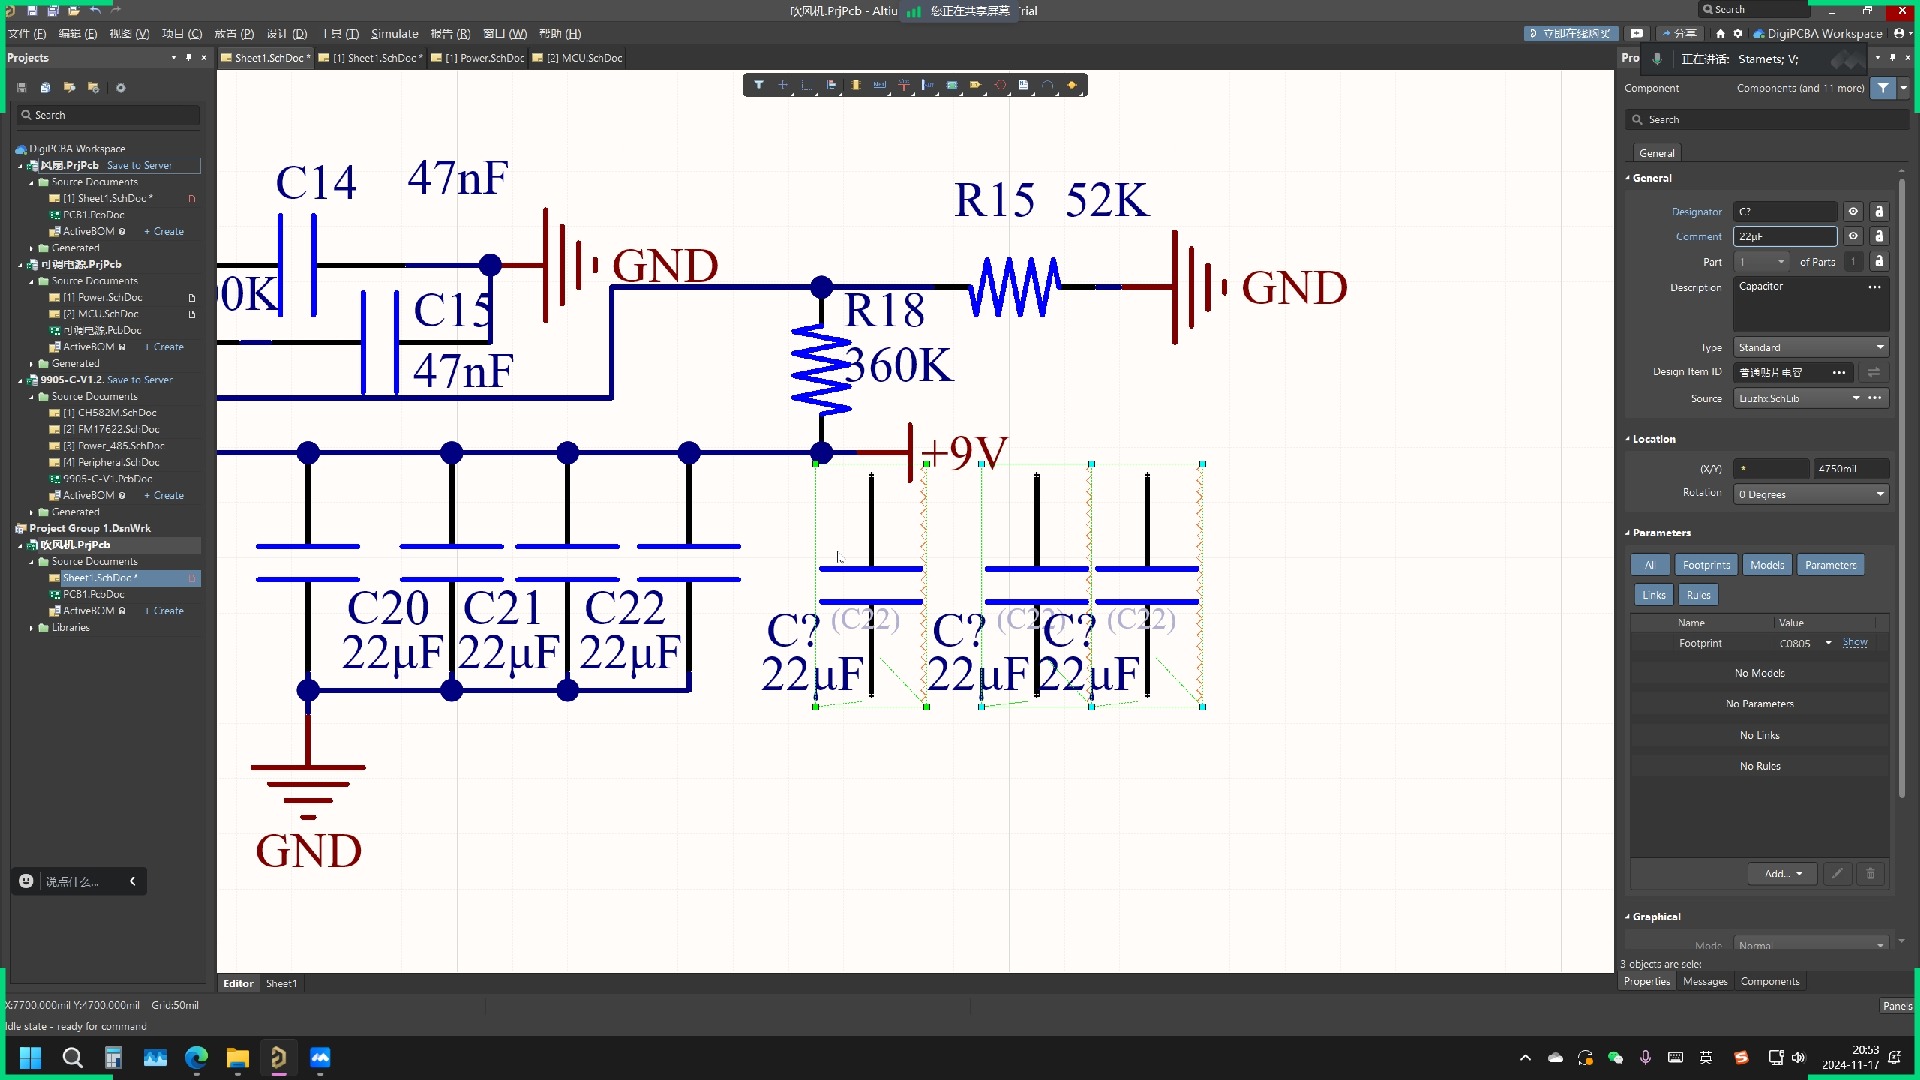Toggle Designator visibility eye icon

point(1853,212)
